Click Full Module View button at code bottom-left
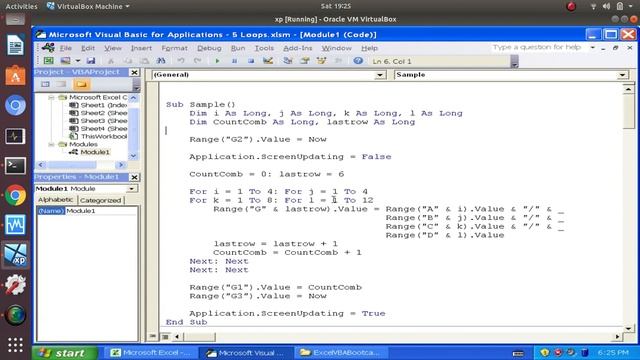The width and height of the screenshot is (640, 360). (165, 337)
